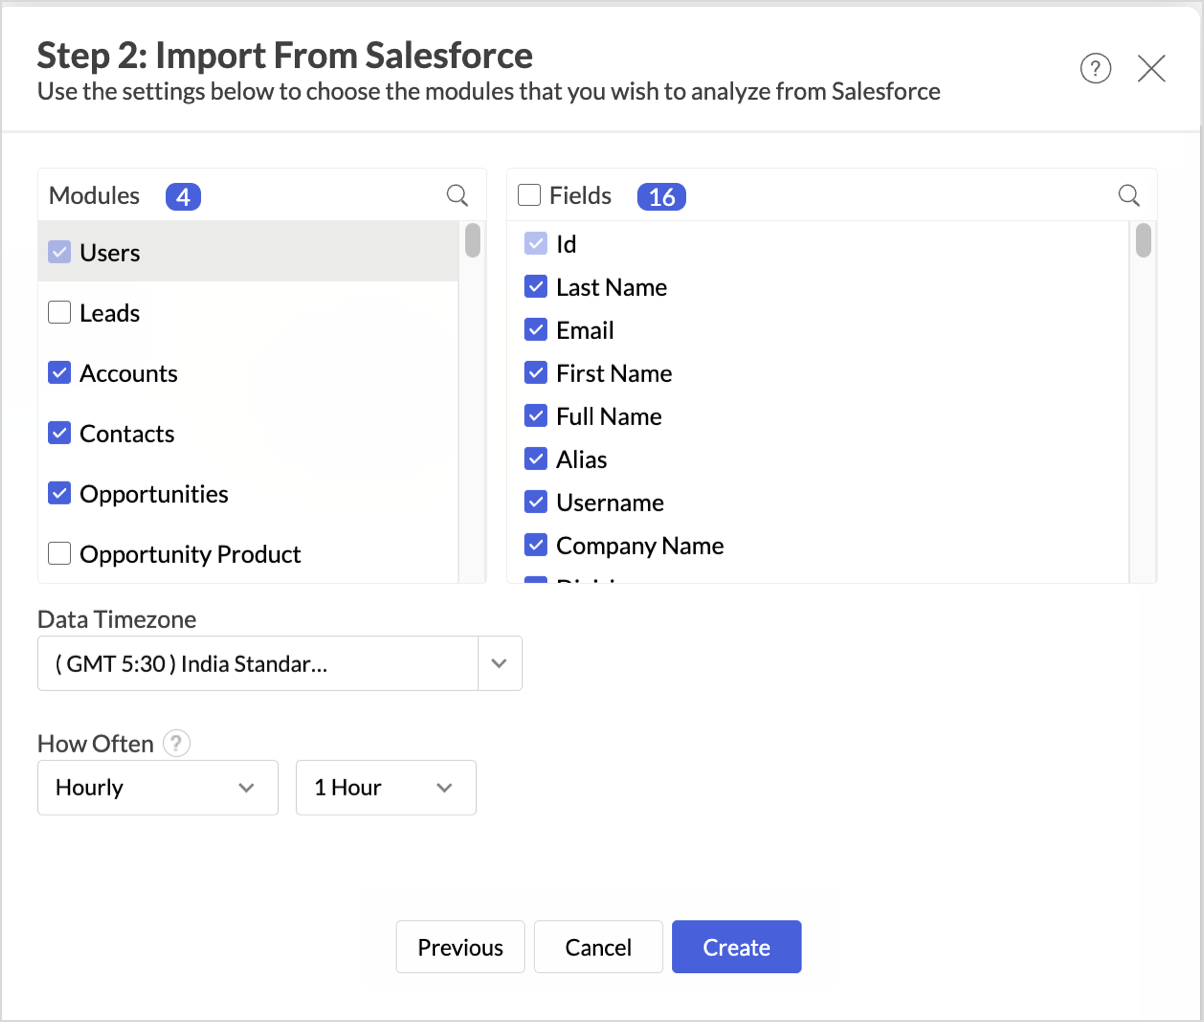Click the Username field label
Screen dimensions: 1204x1022
610,503
